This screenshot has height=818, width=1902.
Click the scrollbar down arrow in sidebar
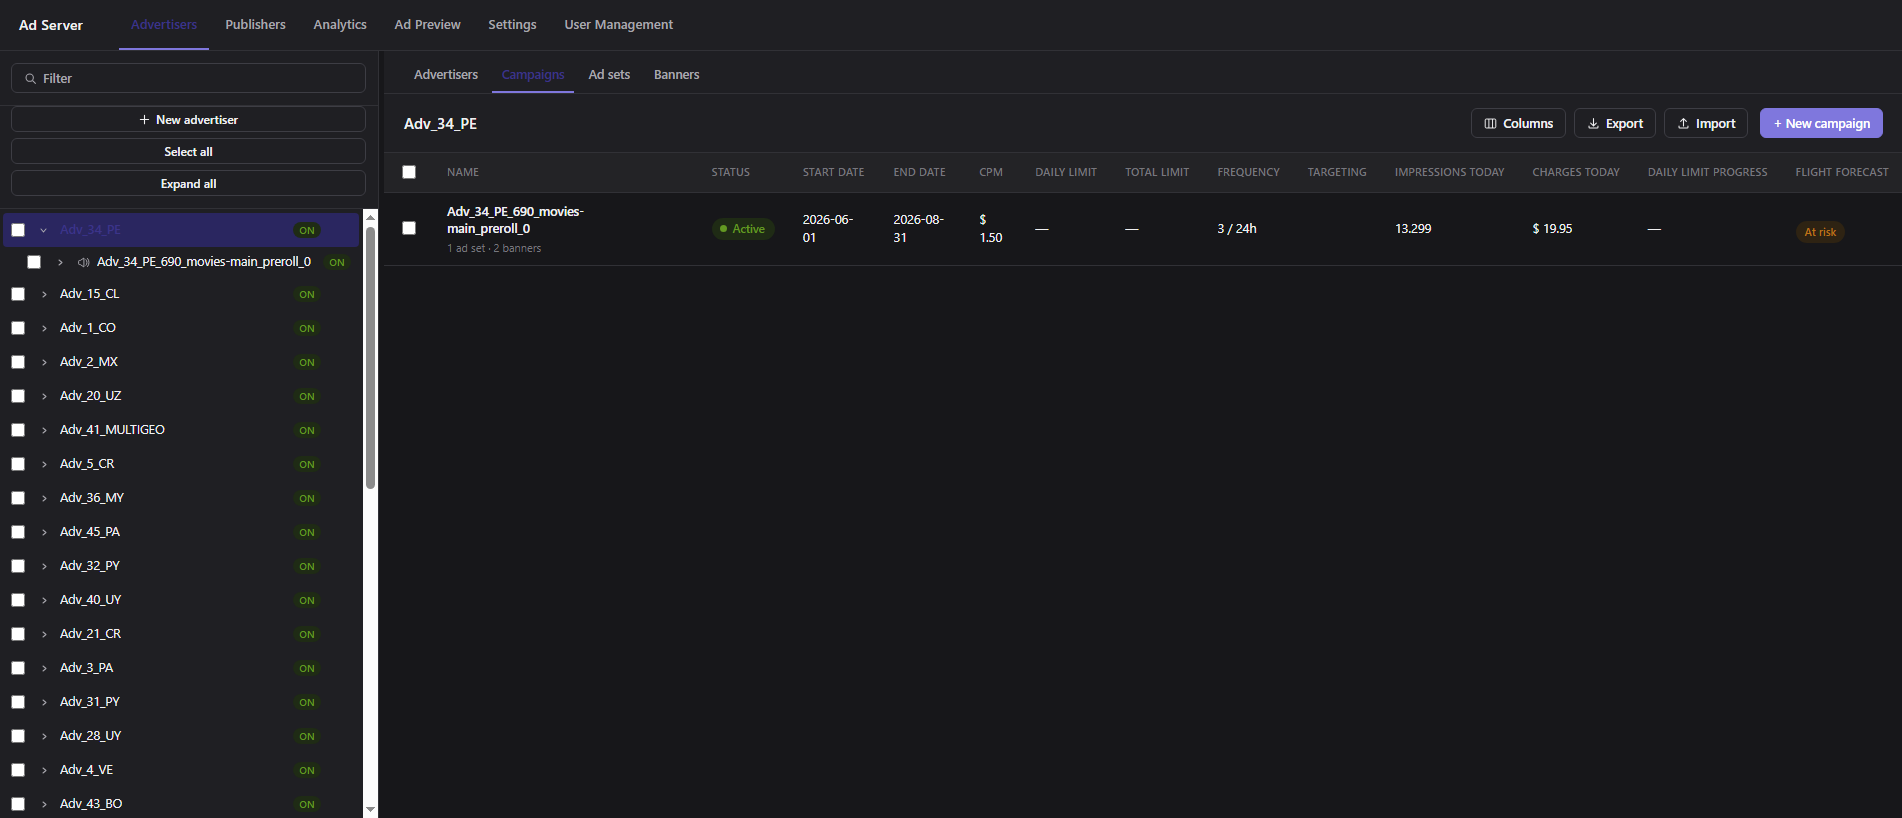pyautogui.click(x=370, y=809)
